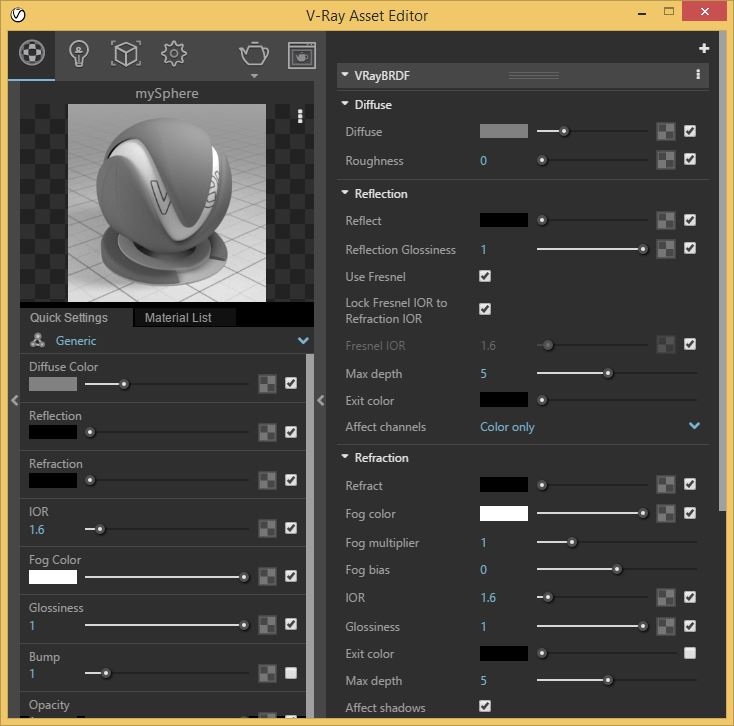Viewport: 734px width, 726px height.
Task: Click texture slot next to Refract
Action: click(666, 485)
